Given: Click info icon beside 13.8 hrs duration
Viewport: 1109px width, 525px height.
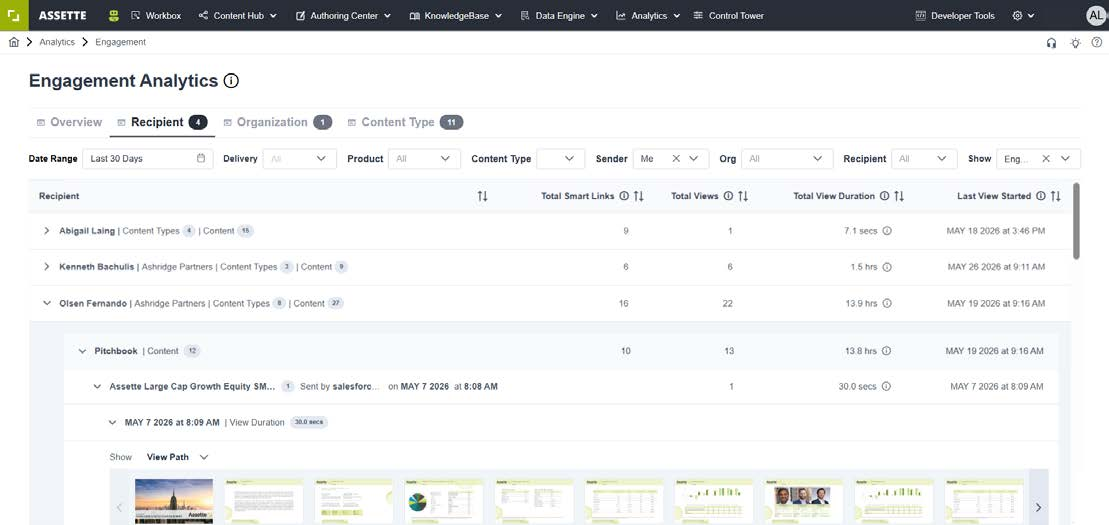Looking at the screenshot, I should point(887,351).
